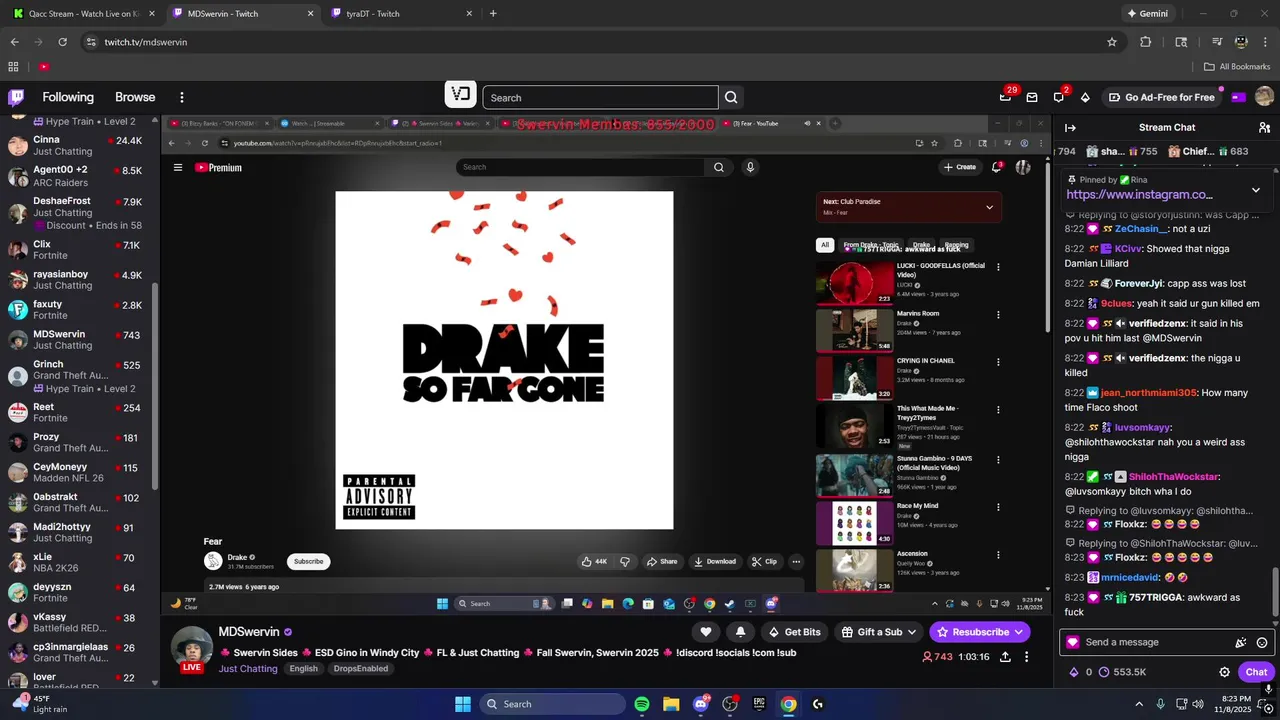Bookmark this page with the star icon
Image resolution: width=1280 pixels, height=720 pixels.
(1112, 42)
